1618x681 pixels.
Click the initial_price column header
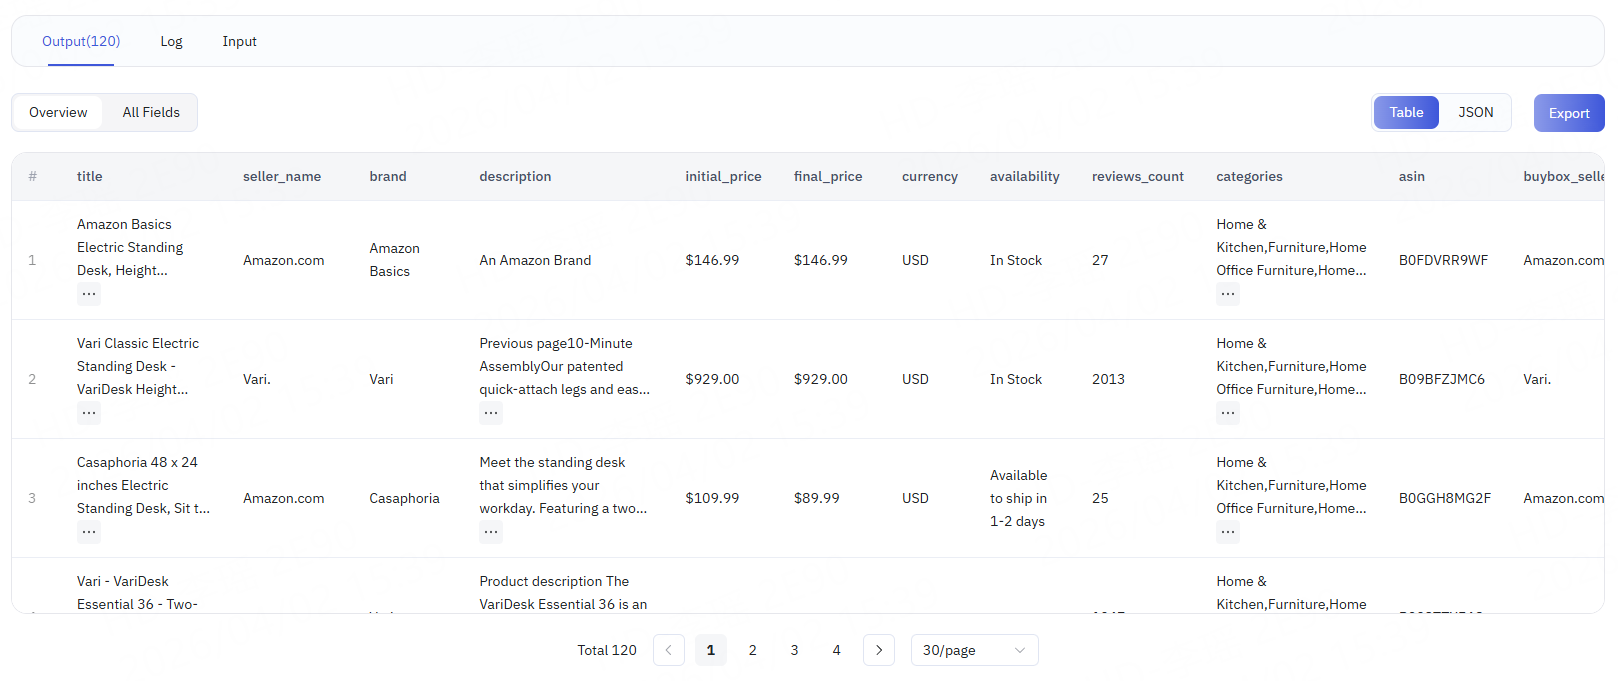(x=723, y=176)
